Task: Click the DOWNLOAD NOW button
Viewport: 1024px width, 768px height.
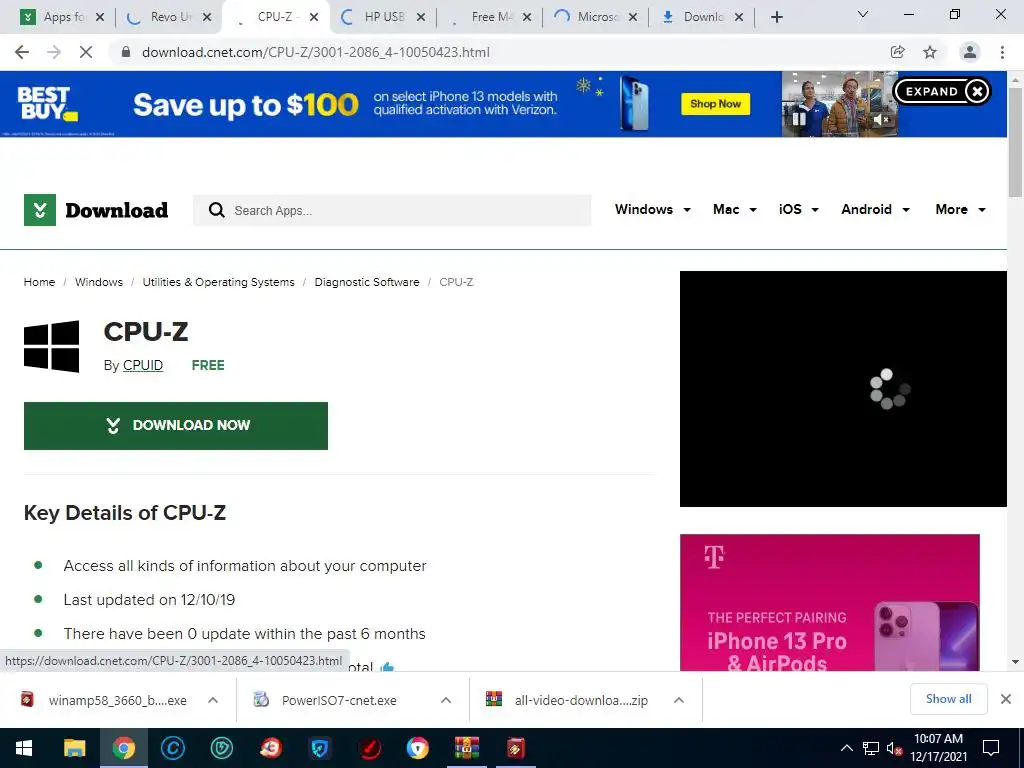Action: 176,426
